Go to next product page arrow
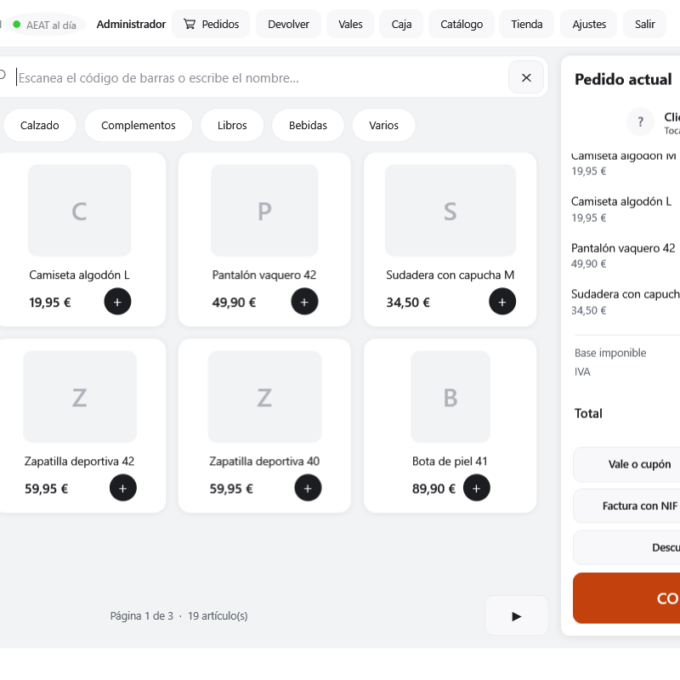680x680 pixels. (x=517, y=616)
